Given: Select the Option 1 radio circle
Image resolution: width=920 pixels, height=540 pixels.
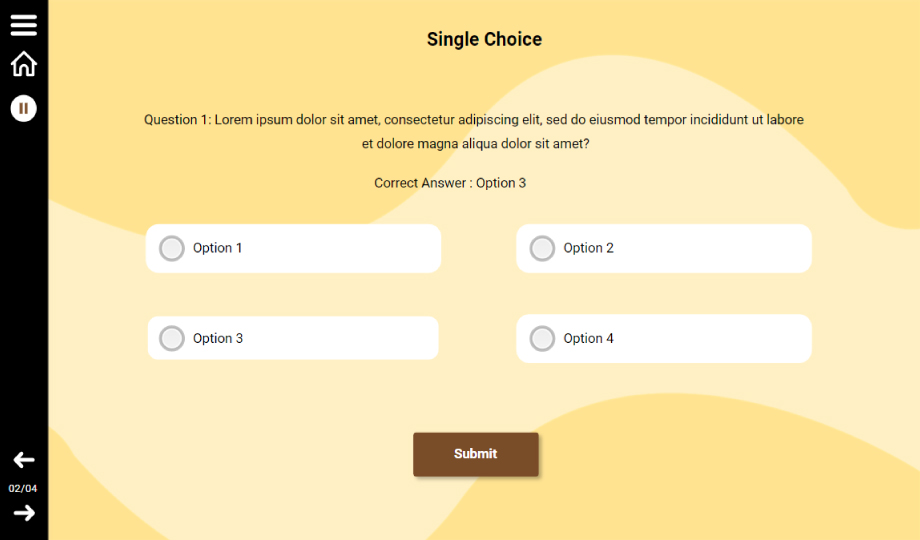Looking at the screenshot, I should (172, 248).
